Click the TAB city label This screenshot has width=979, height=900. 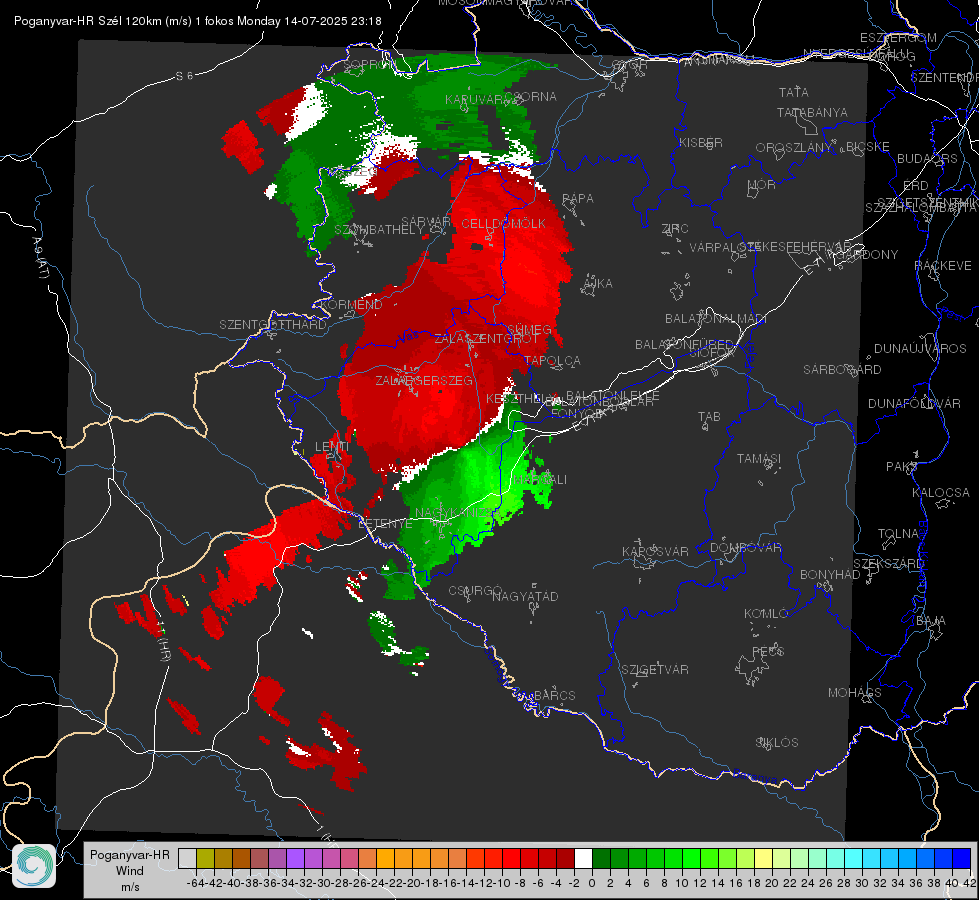(x=709, y=417)
